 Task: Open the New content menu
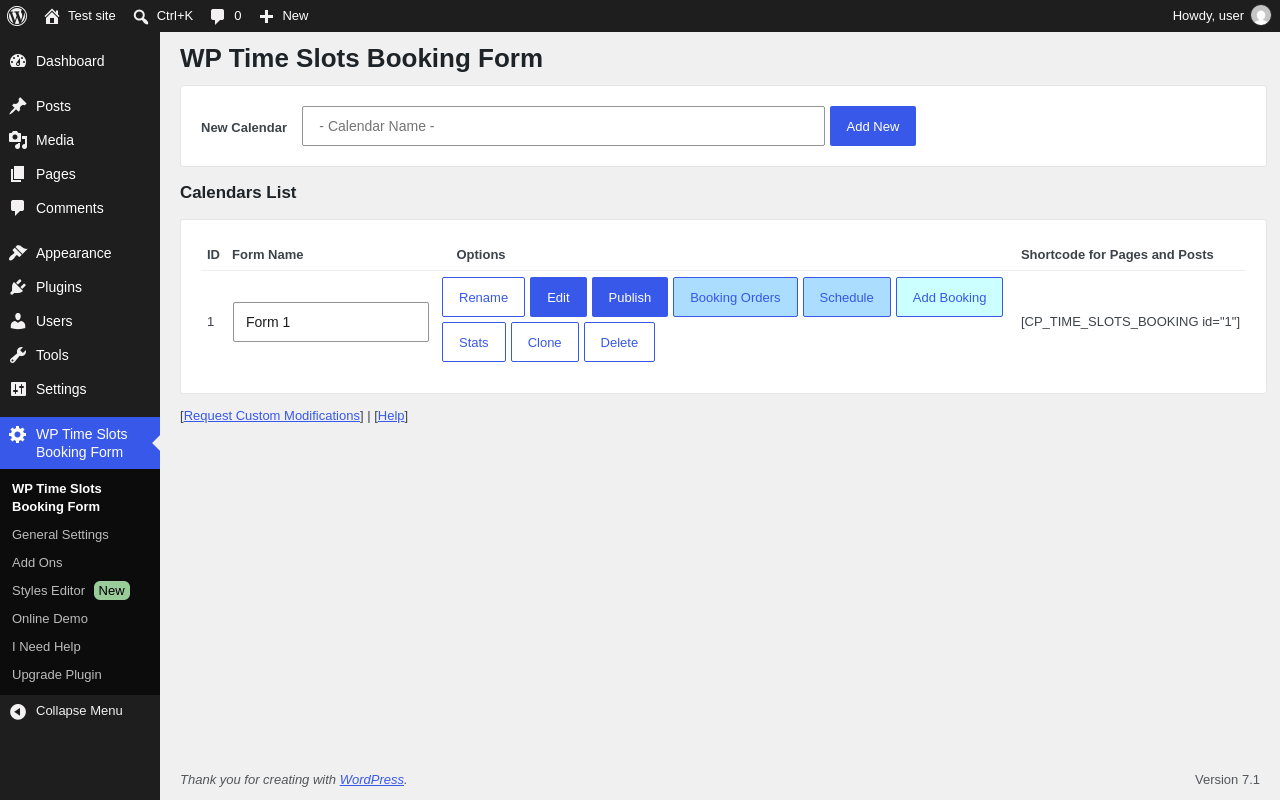click(x=284, y=16)
